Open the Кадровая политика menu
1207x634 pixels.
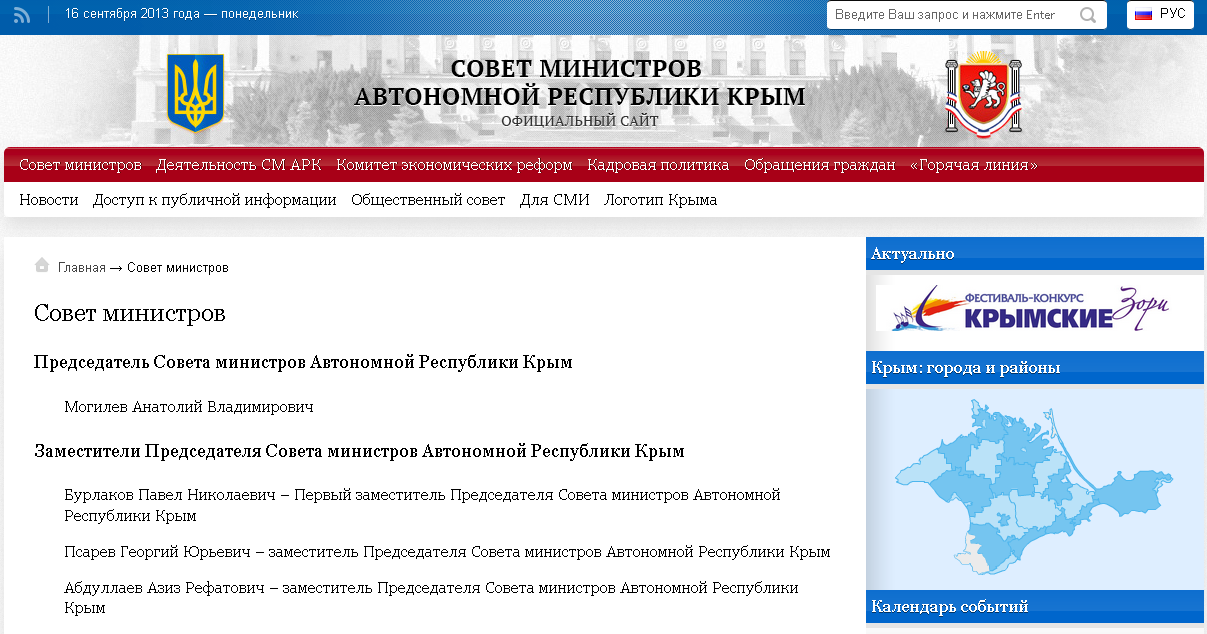point(657,164)
